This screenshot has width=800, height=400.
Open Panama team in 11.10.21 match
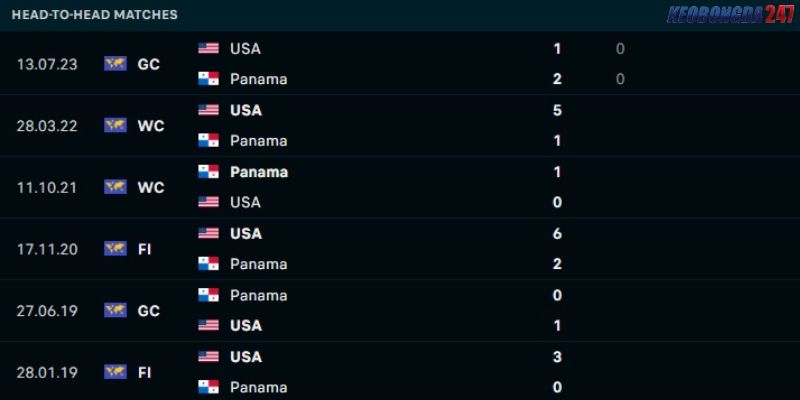click(259, 172)
